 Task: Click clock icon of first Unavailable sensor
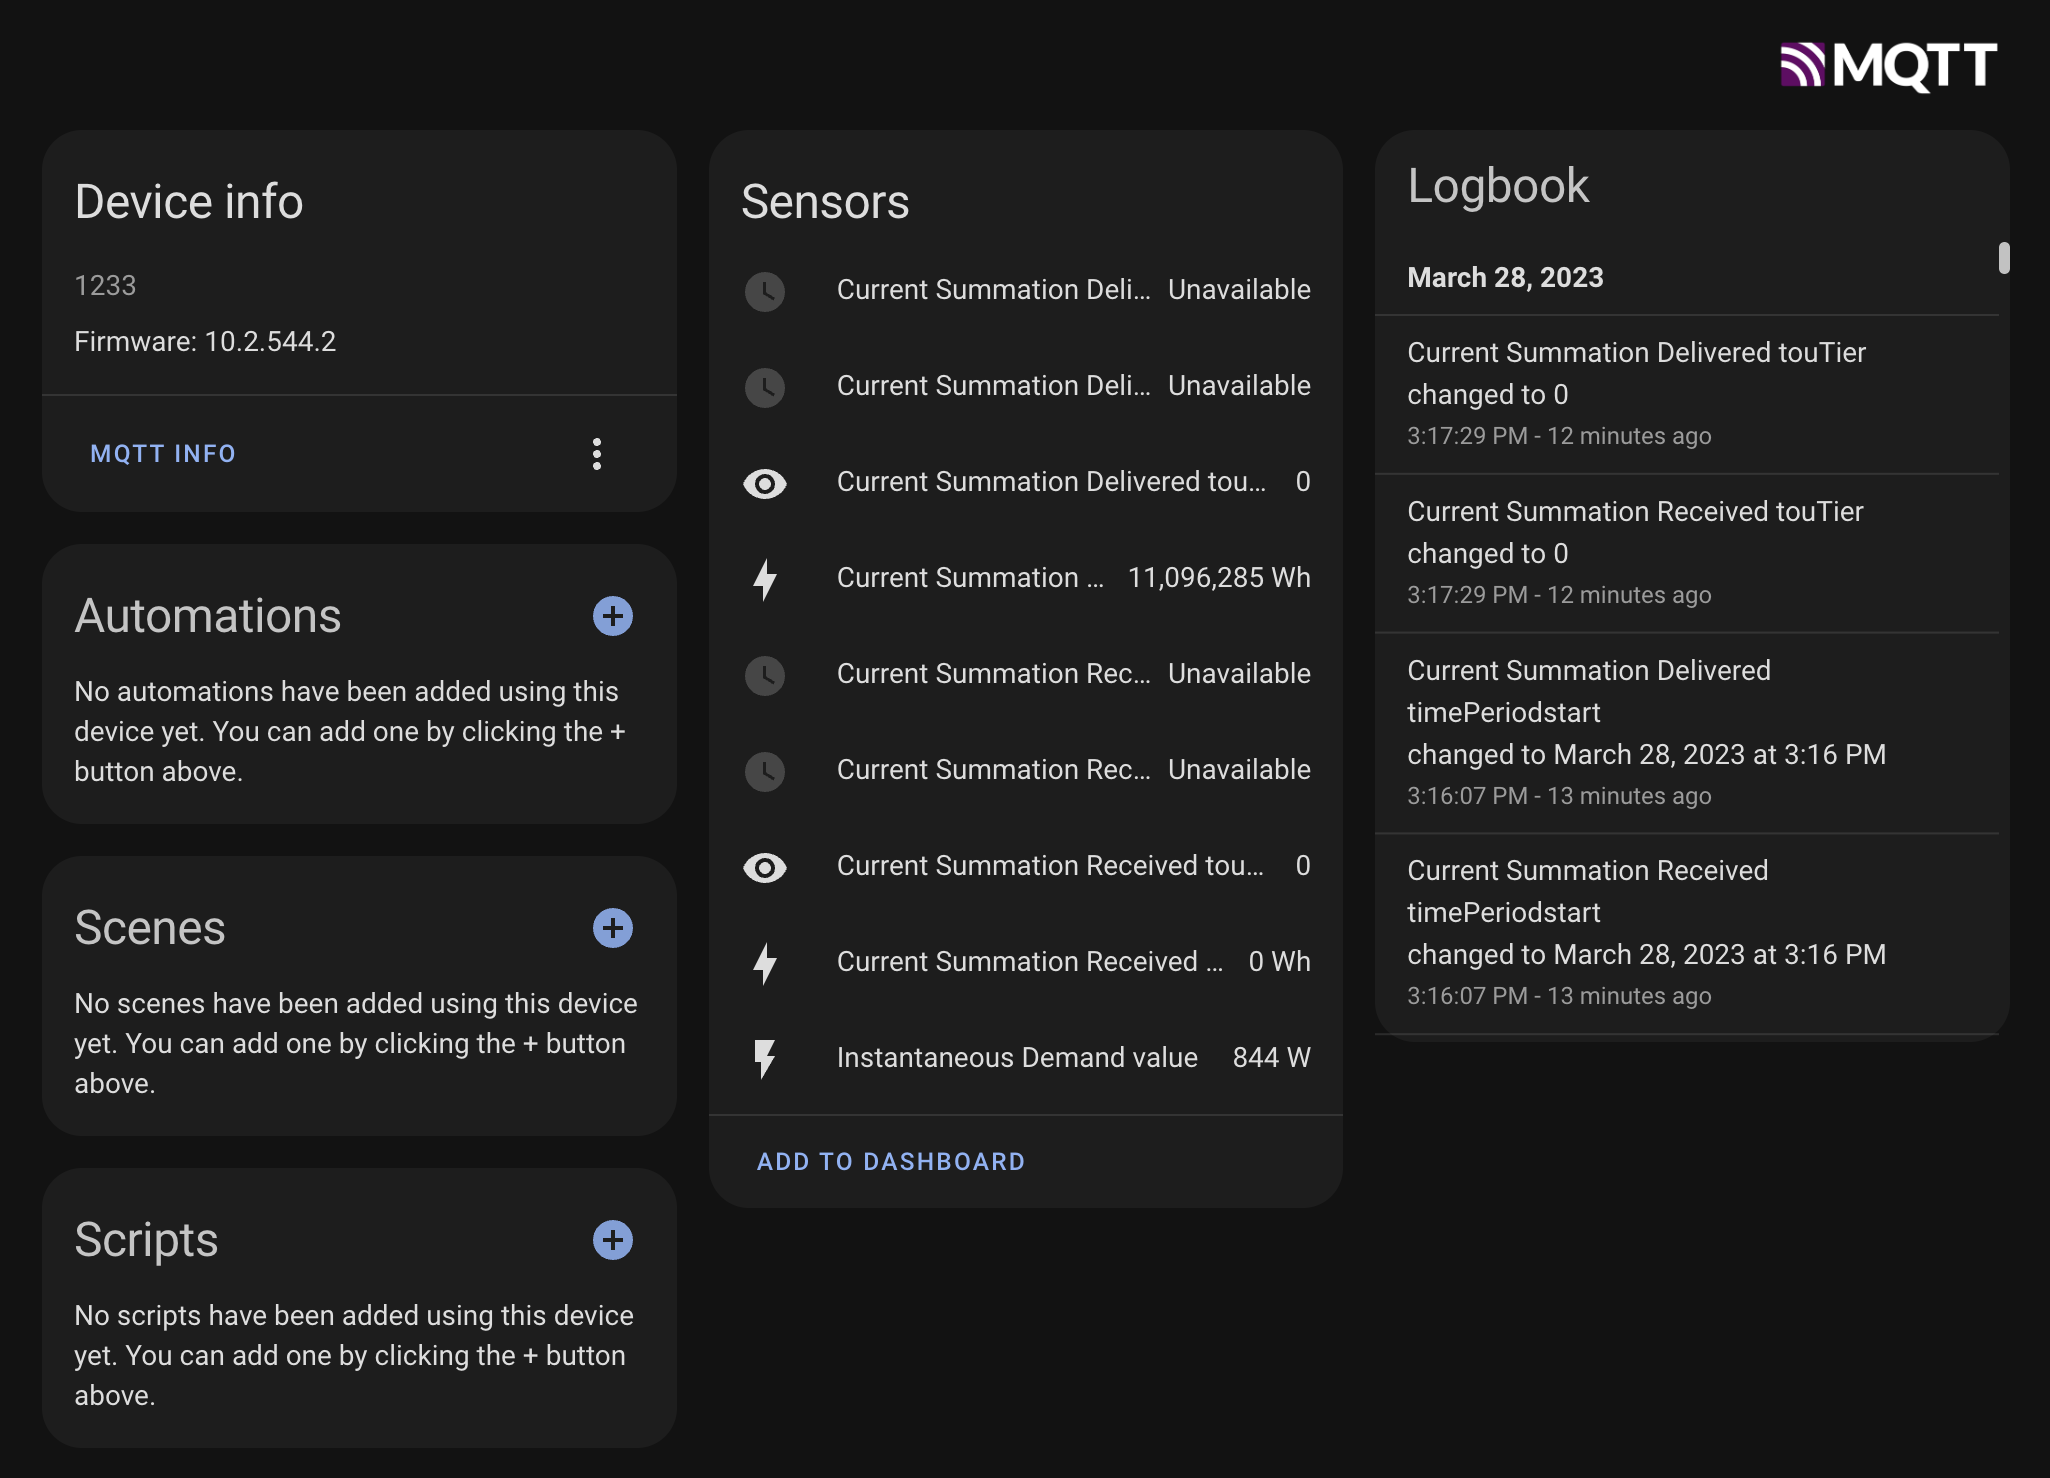[x=765, y=292]
